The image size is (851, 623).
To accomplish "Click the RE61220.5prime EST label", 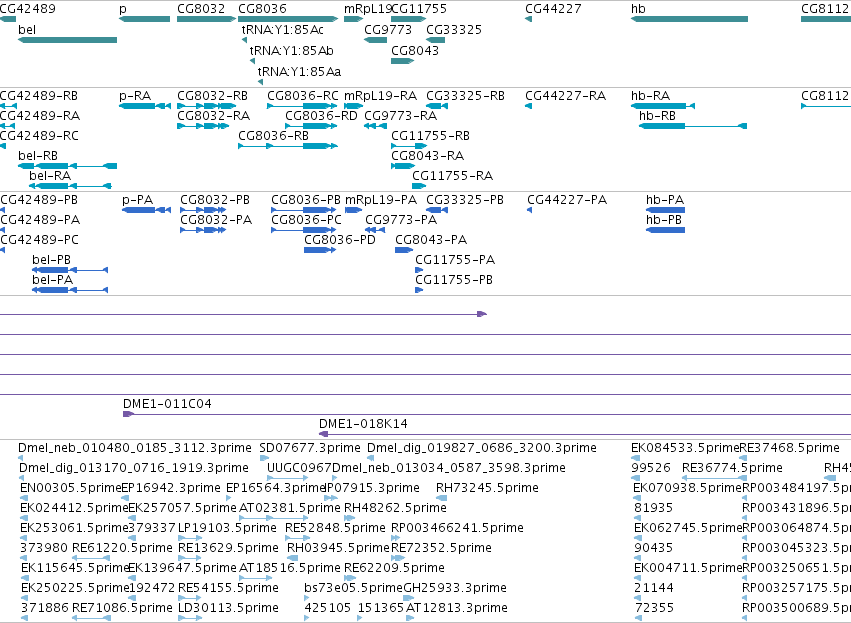I will [x=122, y=548].
